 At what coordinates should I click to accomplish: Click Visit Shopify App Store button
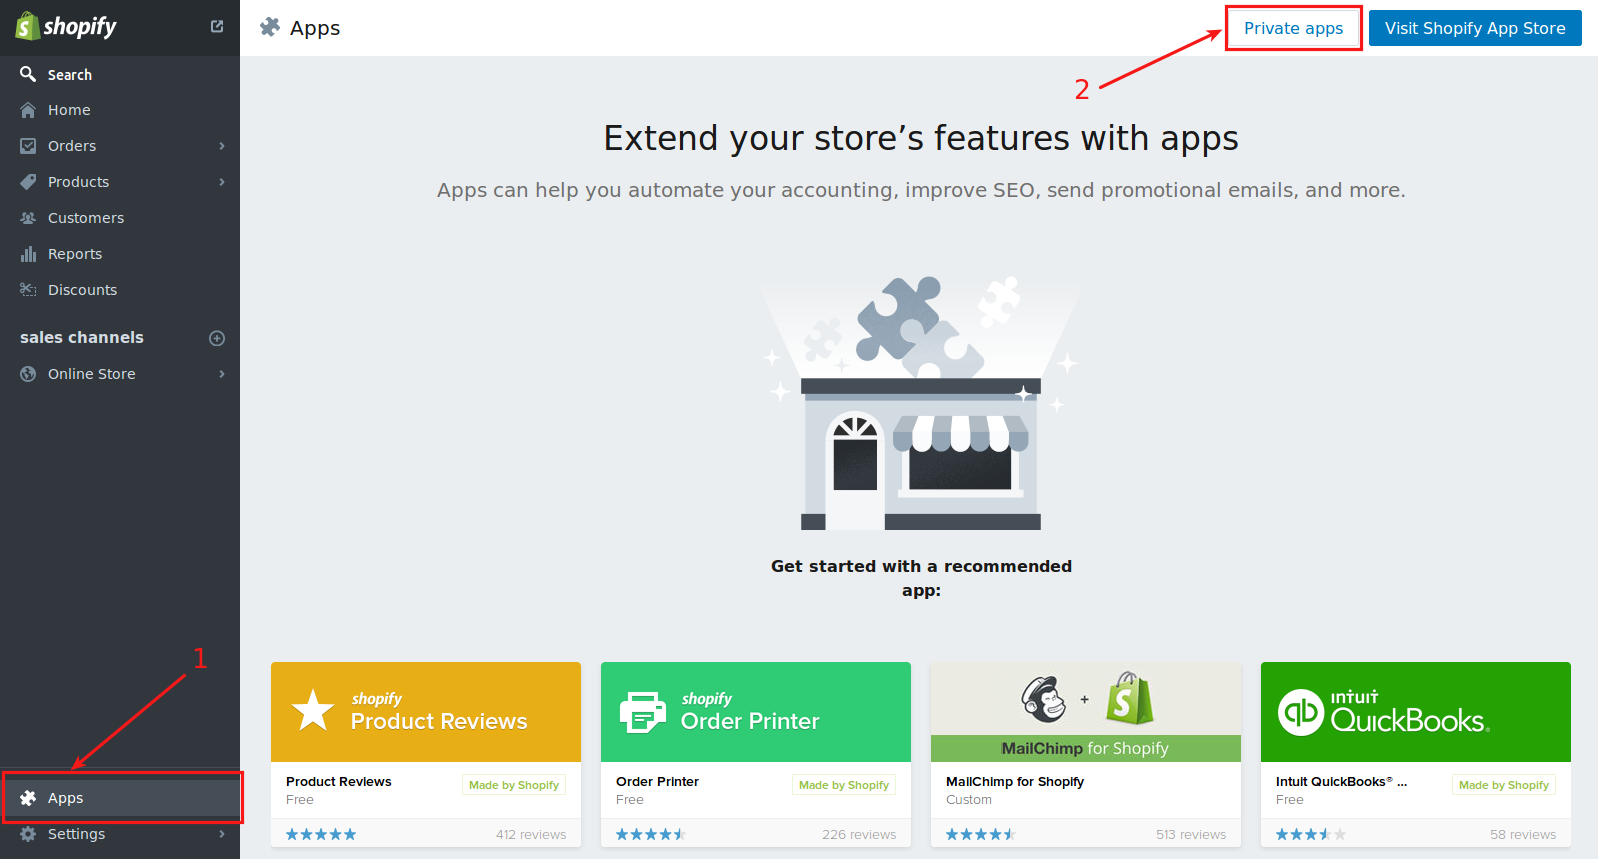pyautogui.click(x=1475, y=28)
